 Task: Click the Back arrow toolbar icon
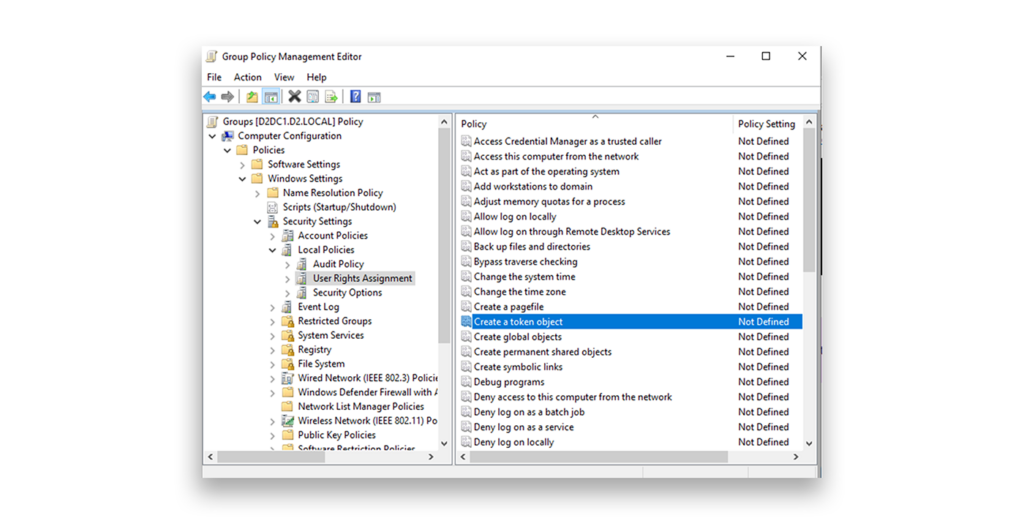pos(210,97)
